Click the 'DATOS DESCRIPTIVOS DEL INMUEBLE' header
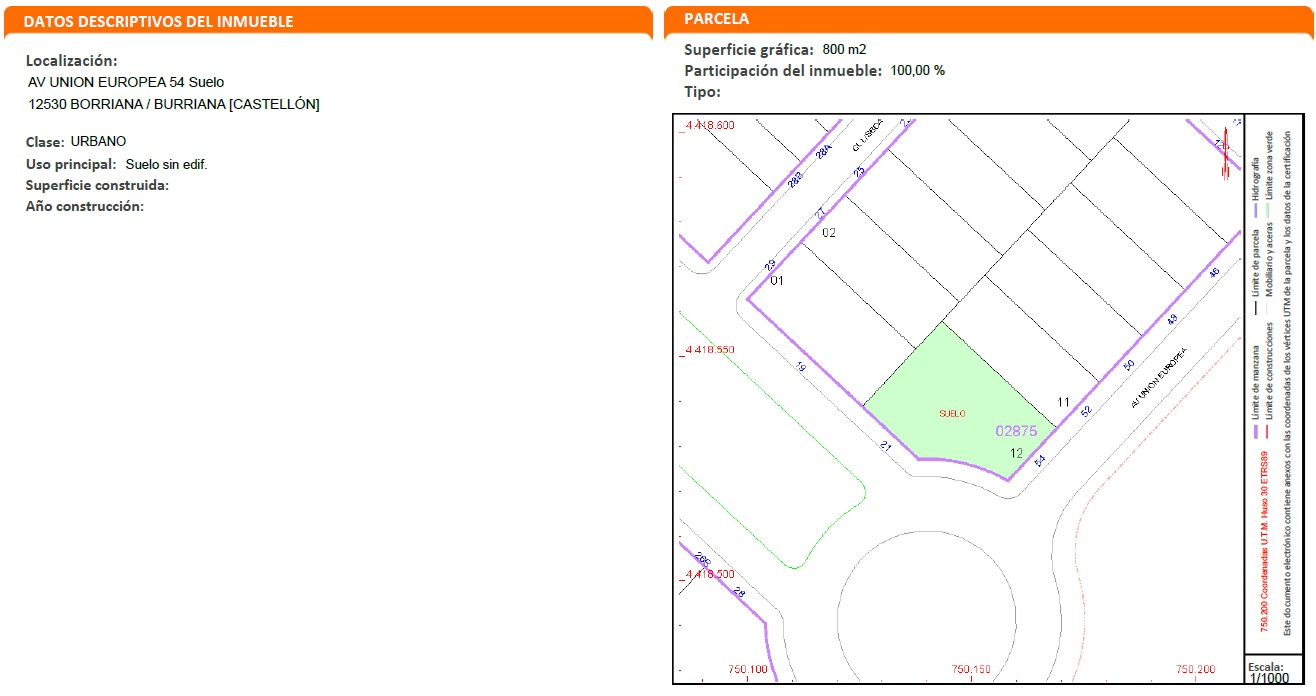Screen dimensions: 1316x696 [x=158, y=21]
